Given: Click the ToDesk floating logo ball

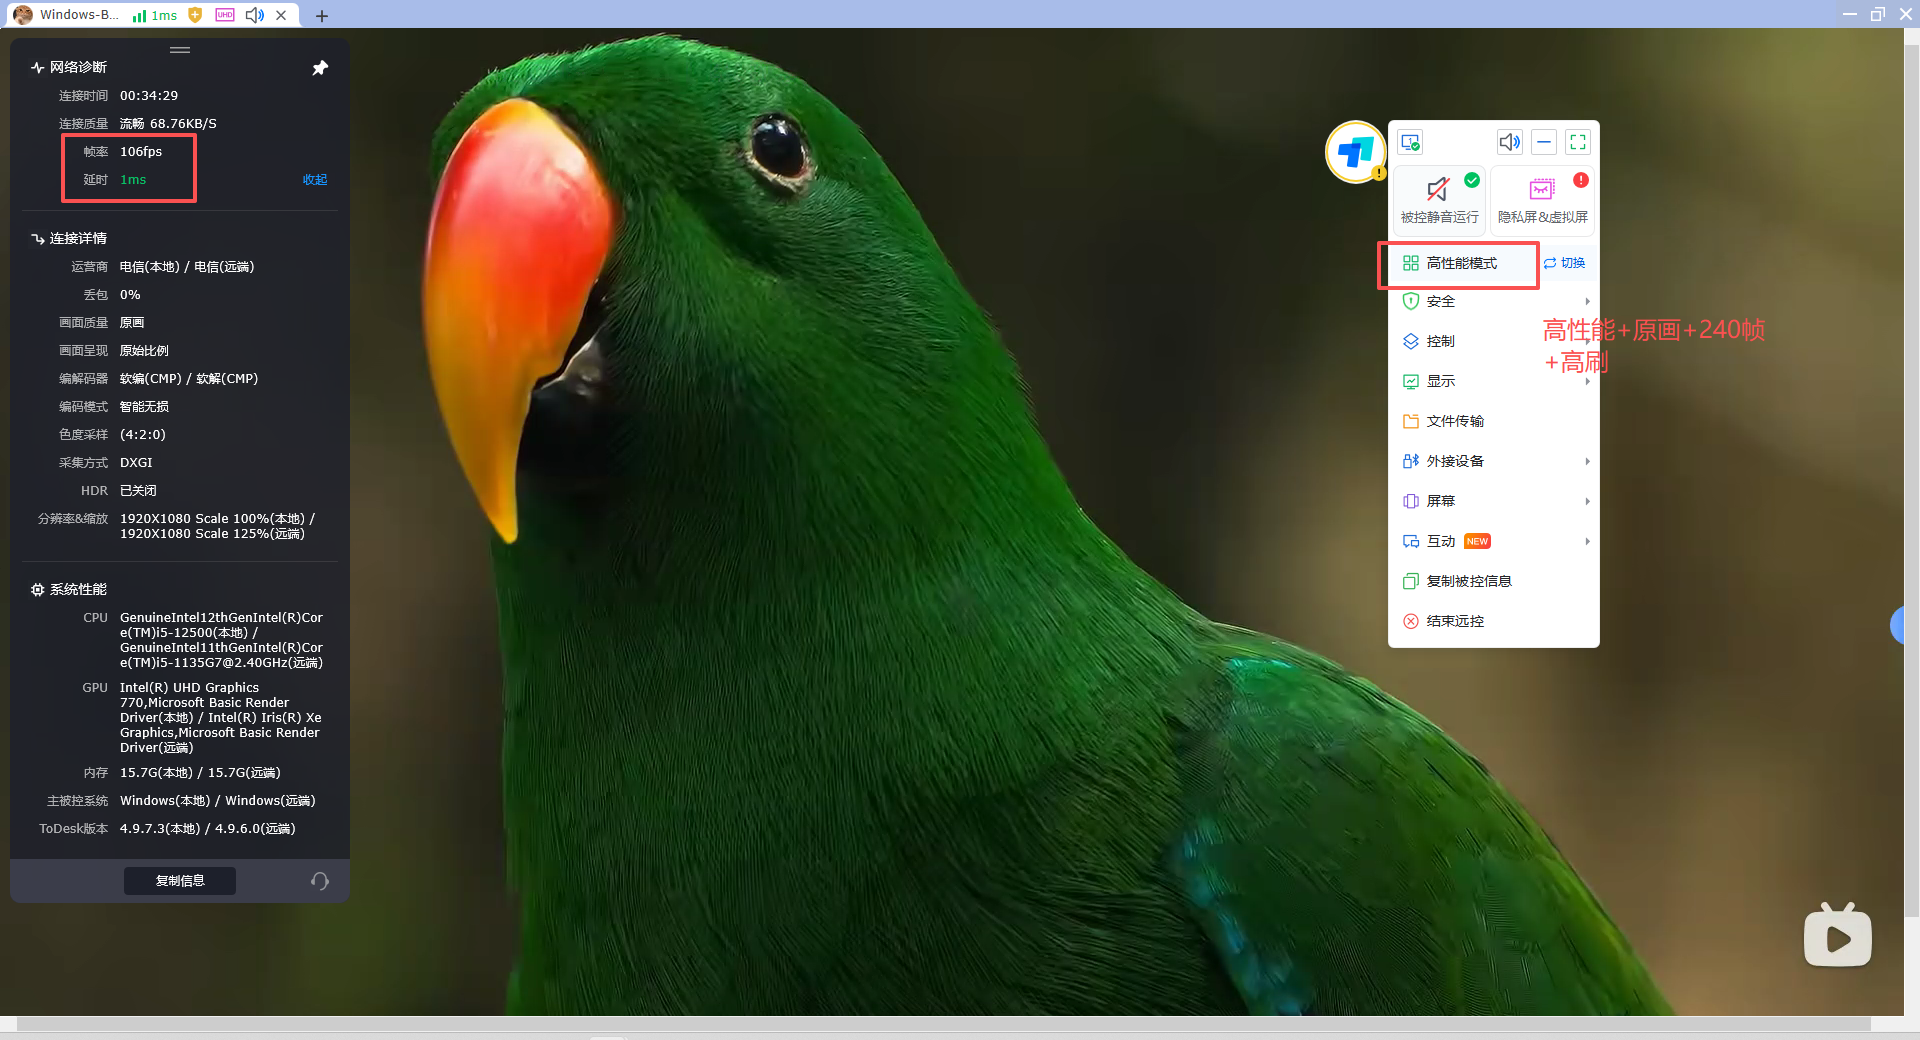Looking at the screenshot, I should click(1356, 152).
